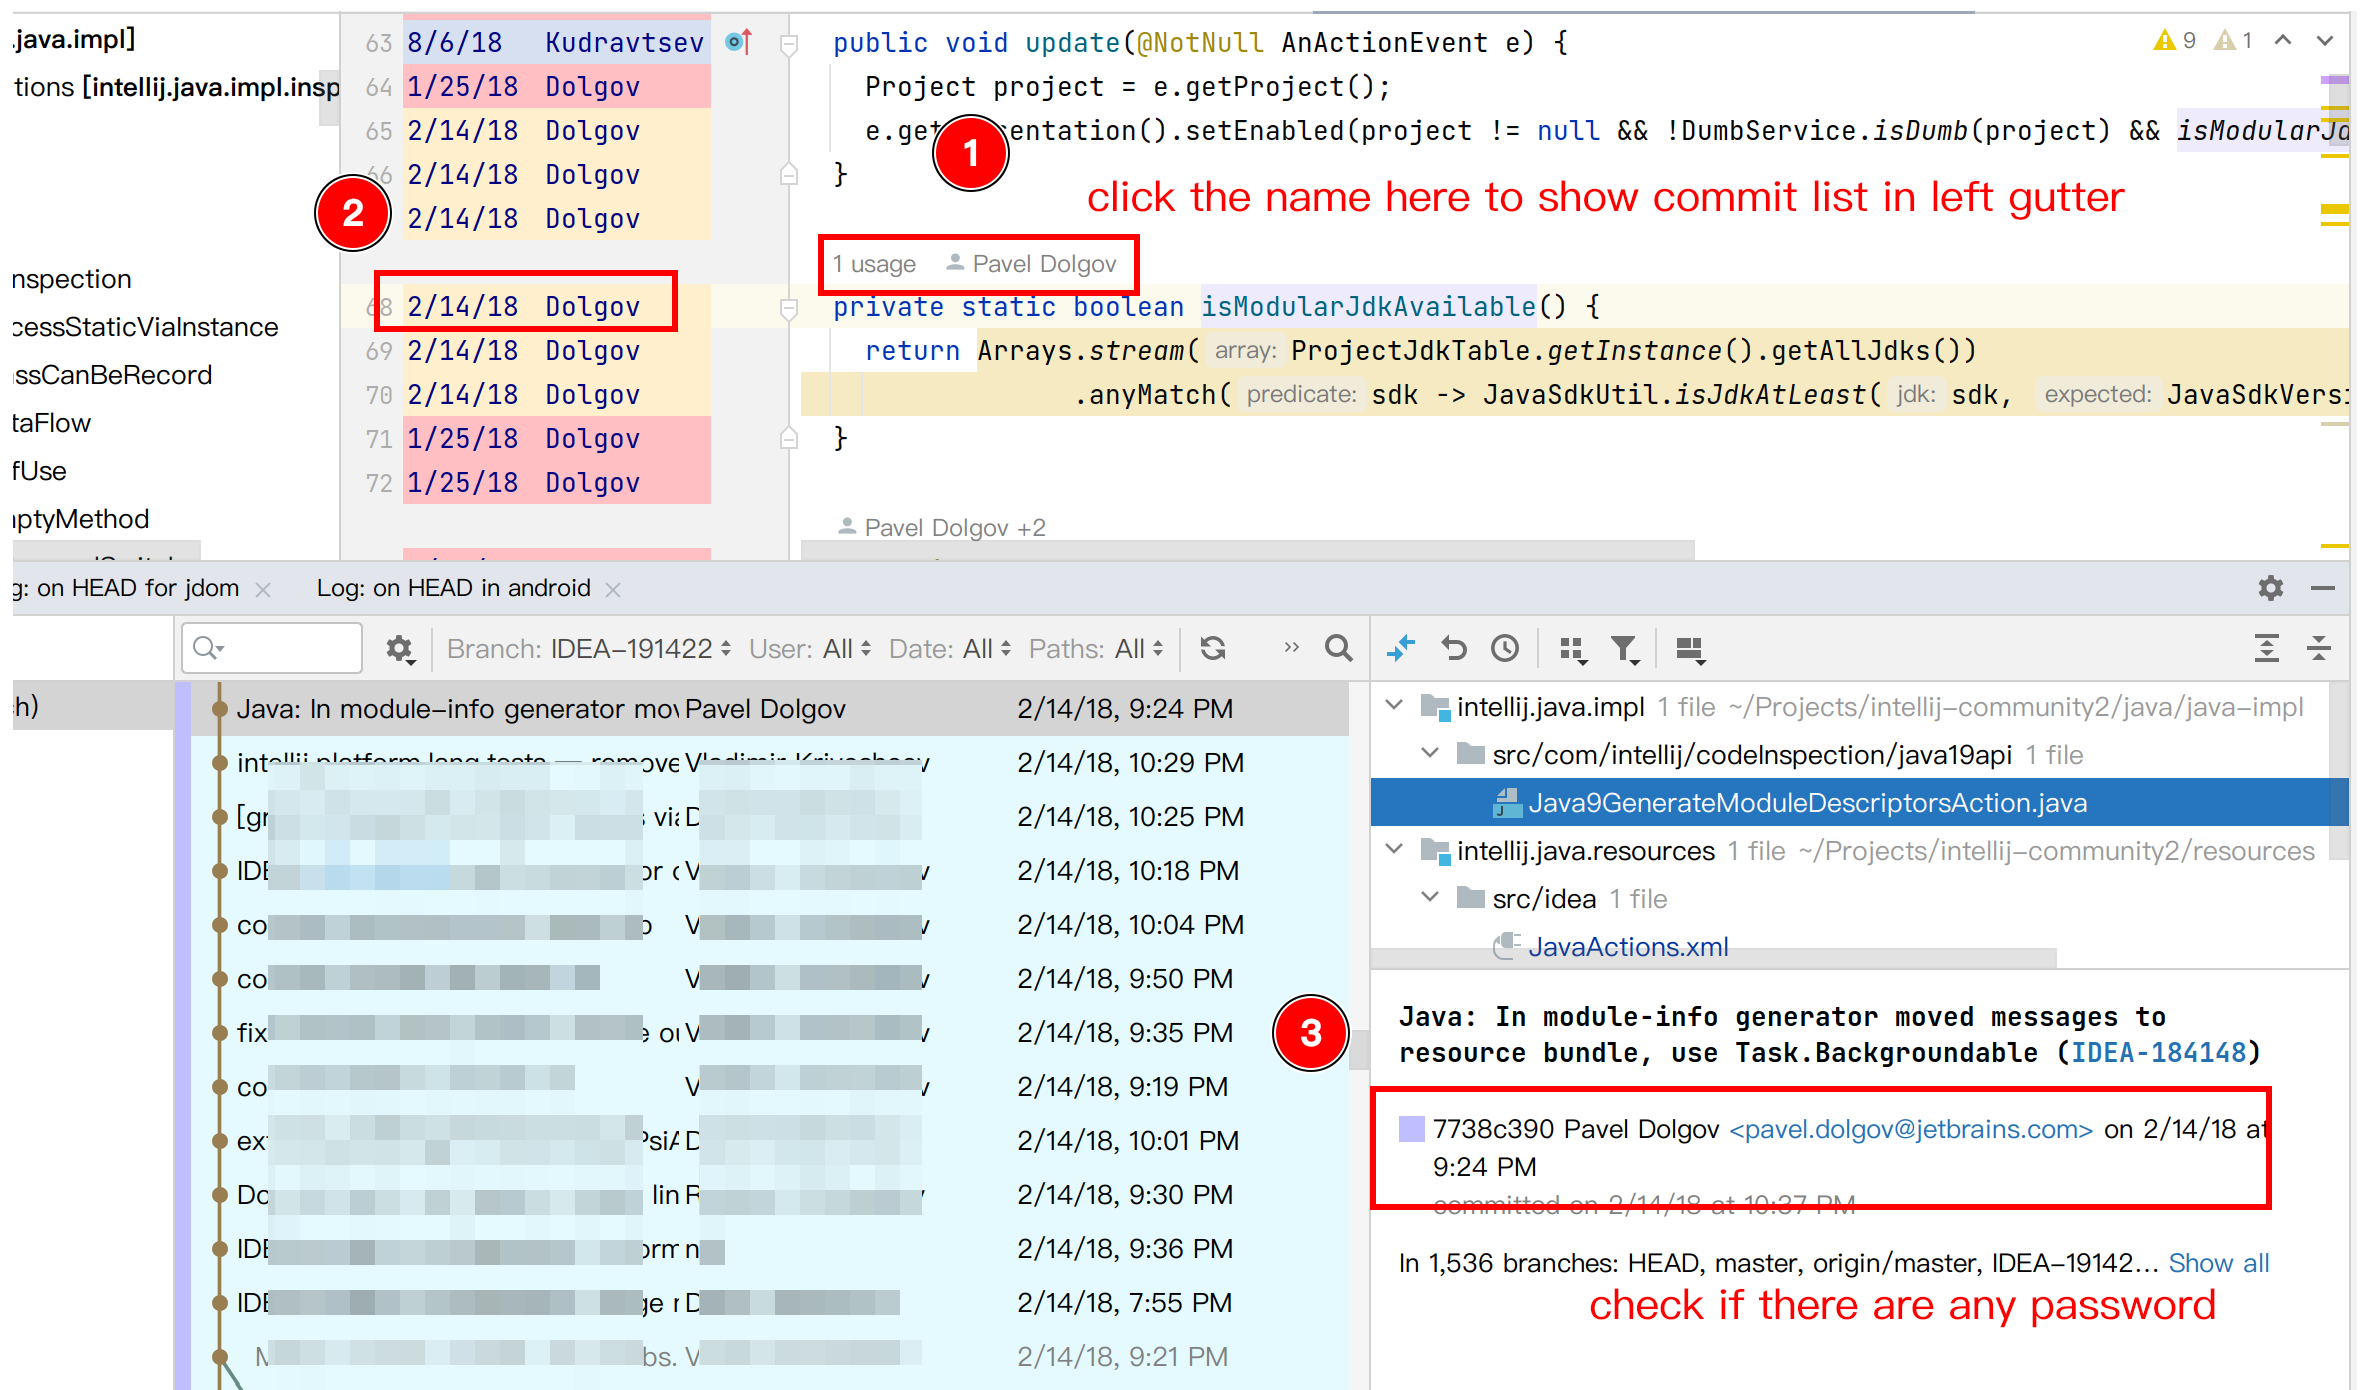Select commit 'Java: In module-info generator' row
Image resolution: width=2367 pixels, height=1390 pixels.
point(770,709)
